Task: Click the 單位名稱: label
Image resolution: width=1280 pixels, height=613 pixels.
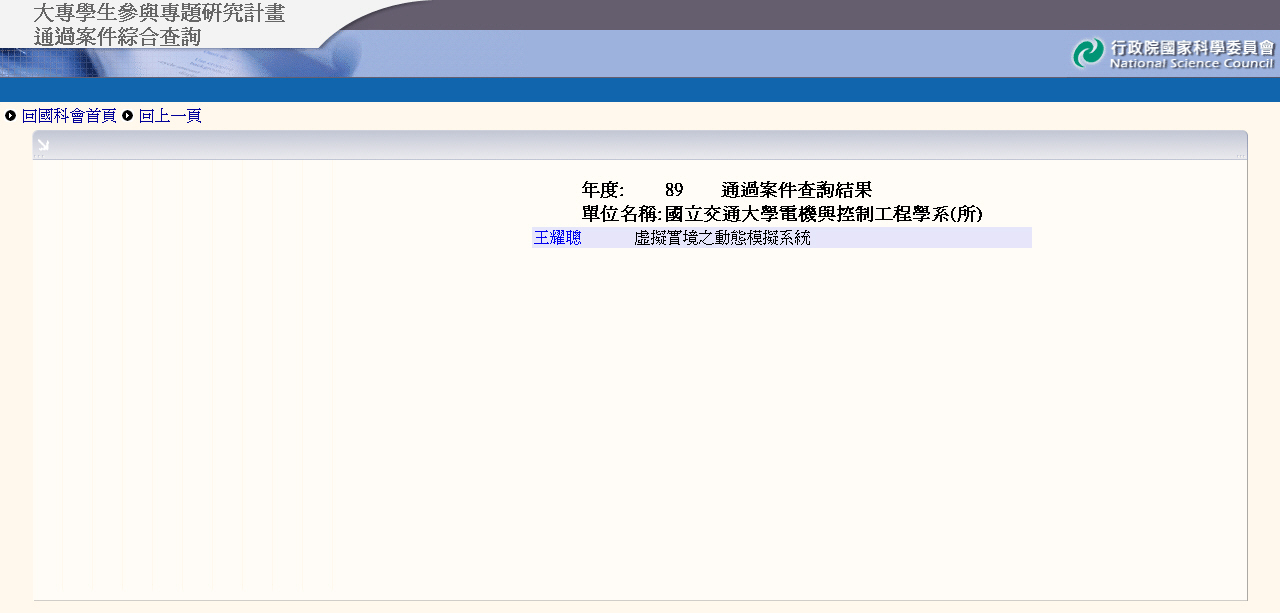Action: pos(622,214)
